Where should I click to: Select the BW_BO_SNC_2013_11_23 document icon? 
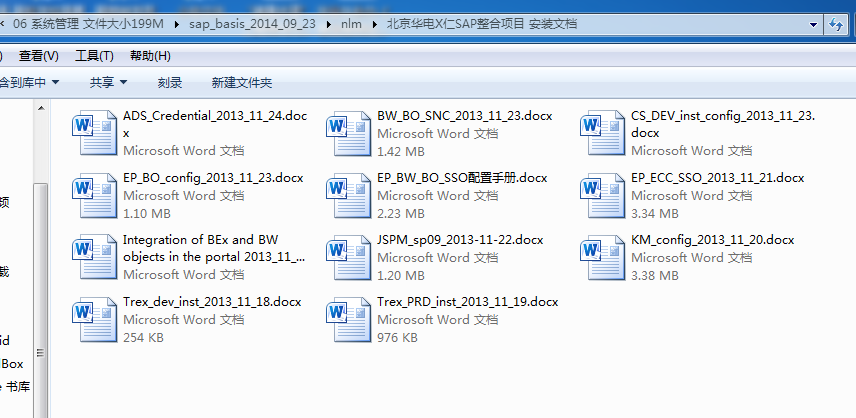pyautogui.click(x=348, y=133)
